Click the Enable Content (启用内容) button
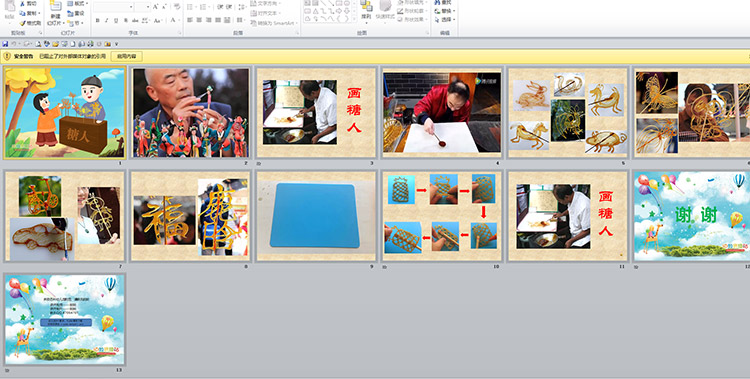 [x=127, y=56]
